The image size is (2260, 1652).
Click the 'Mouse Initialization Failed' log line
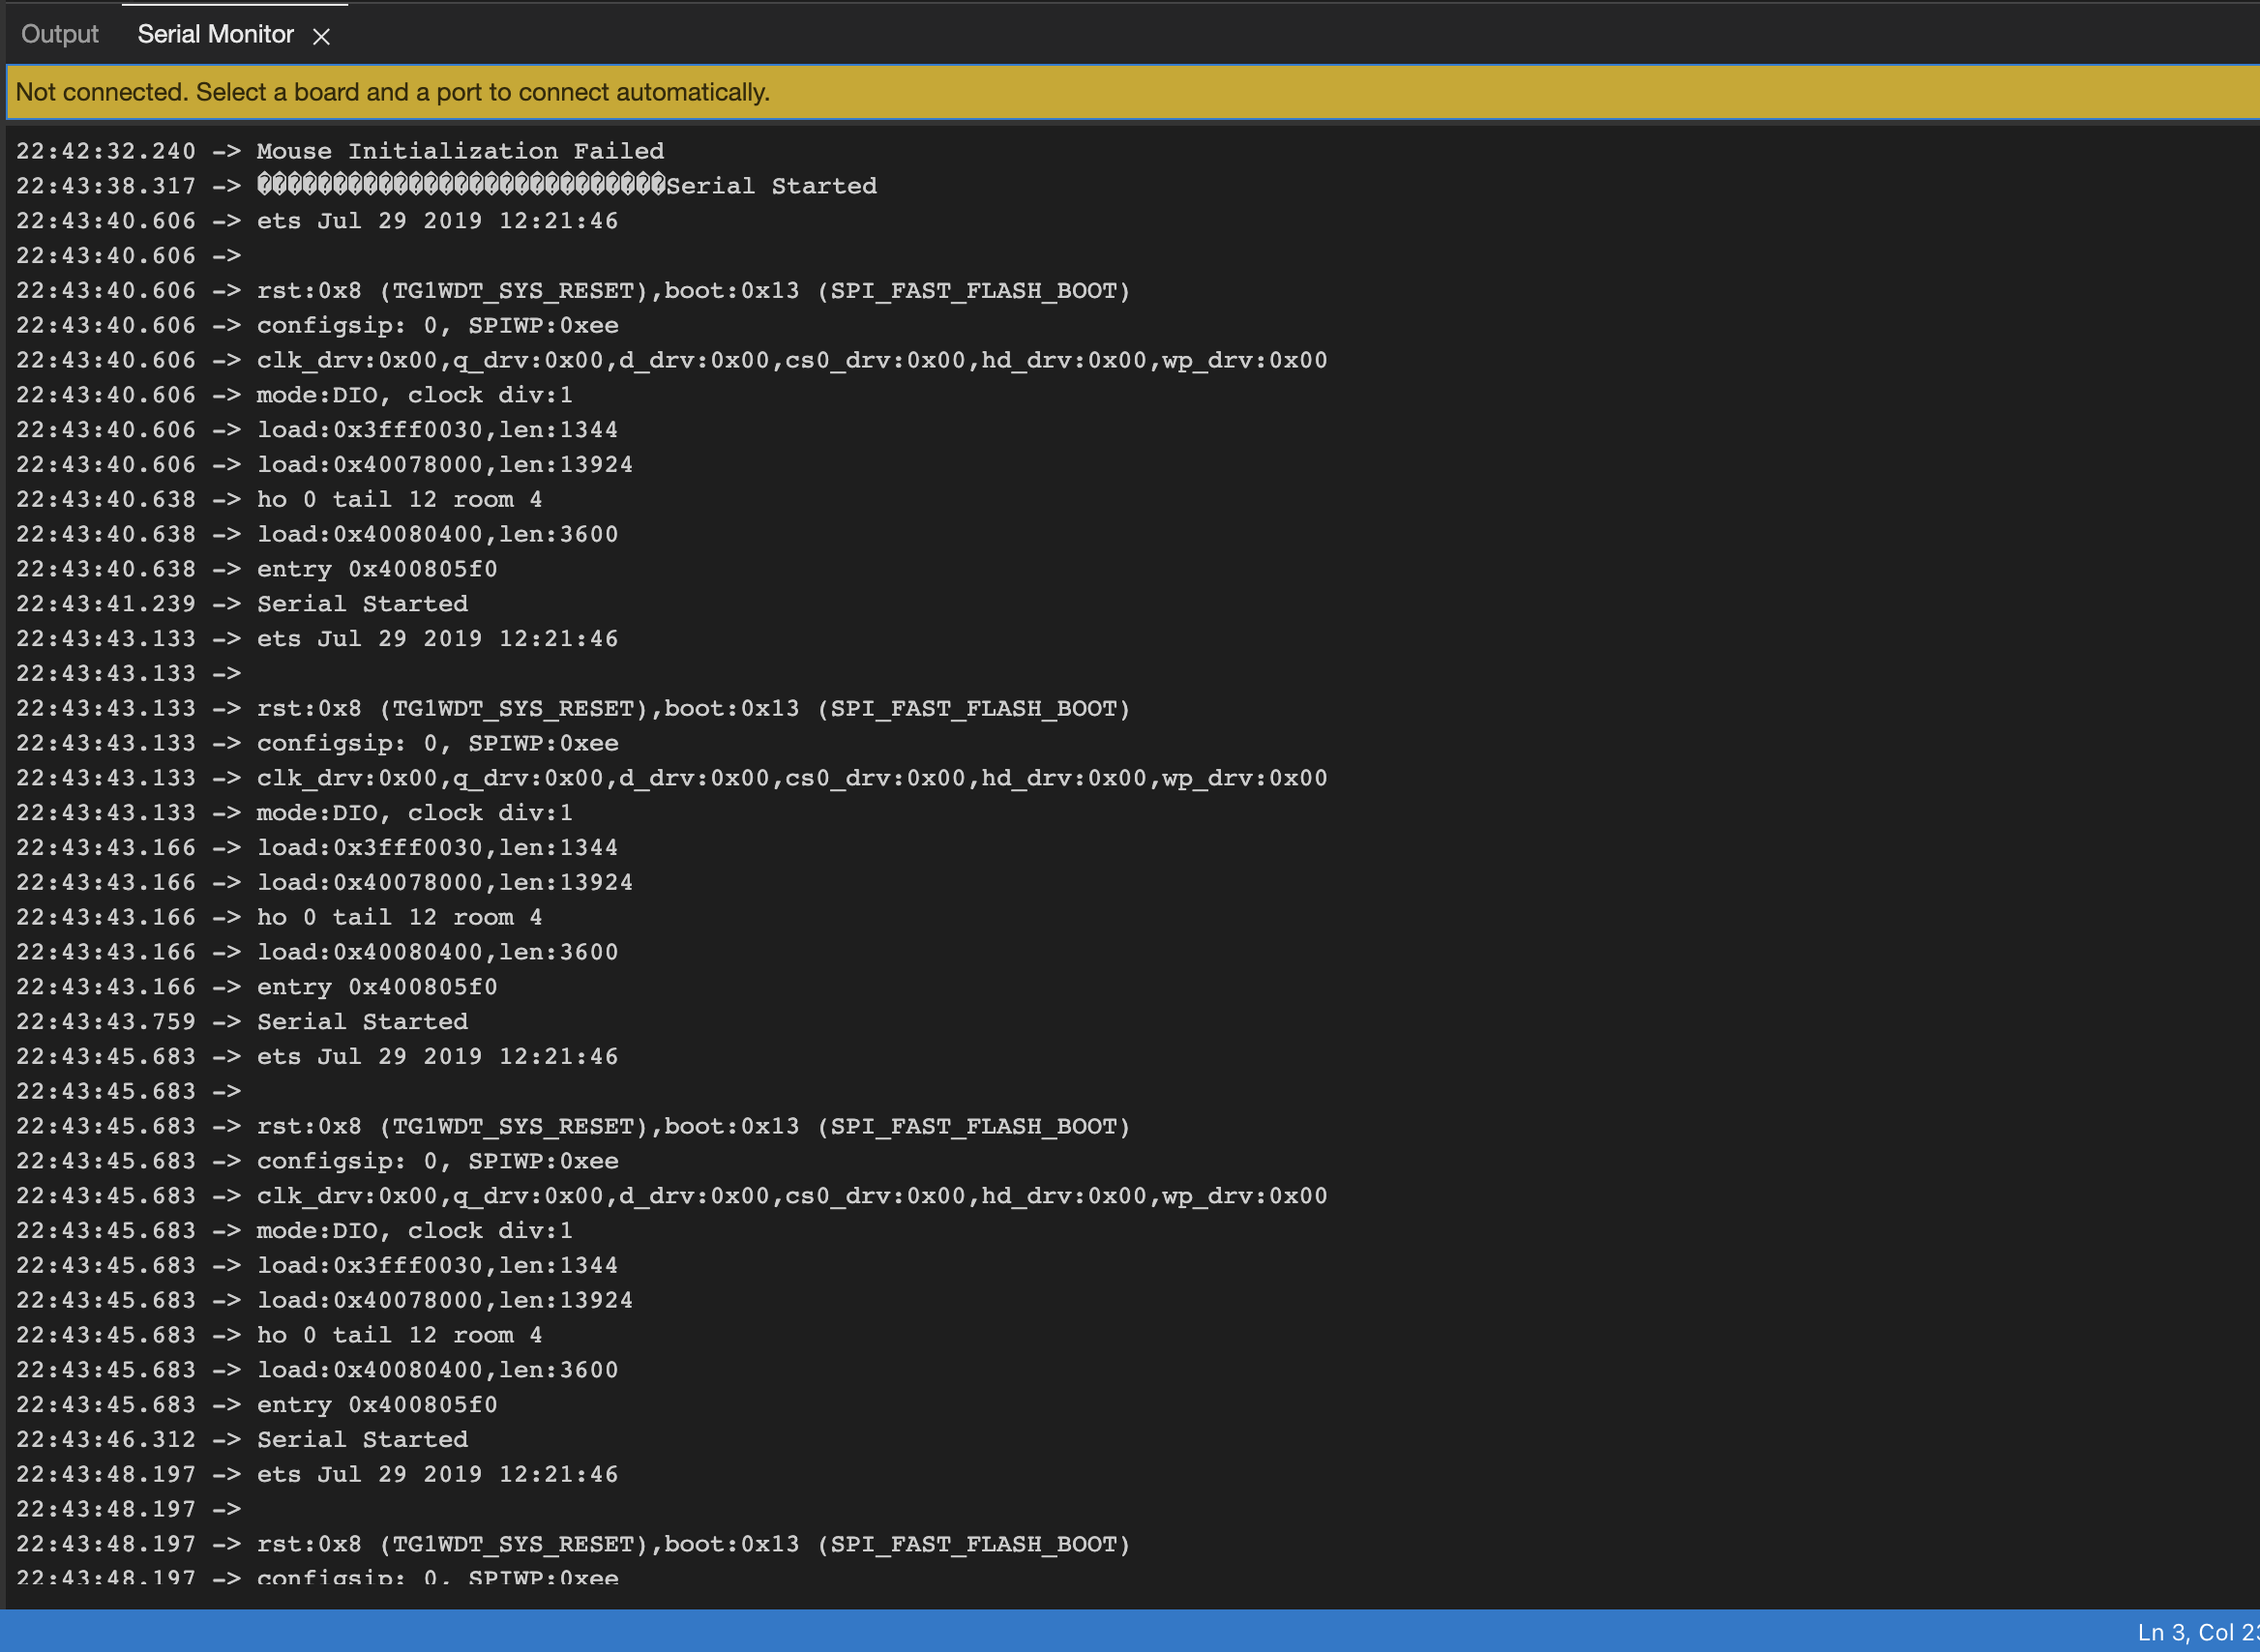click(x=460, y=151)
